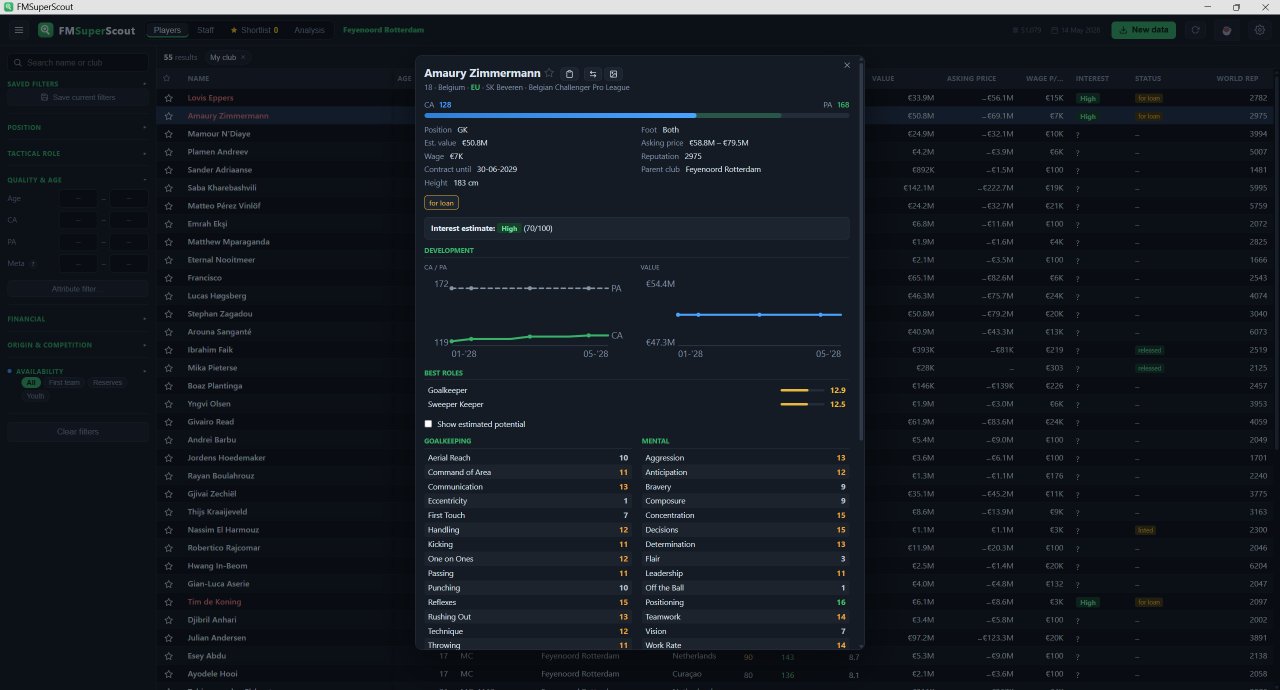Click the maximum PA input field
The image size is (1280, 690).
129,242
